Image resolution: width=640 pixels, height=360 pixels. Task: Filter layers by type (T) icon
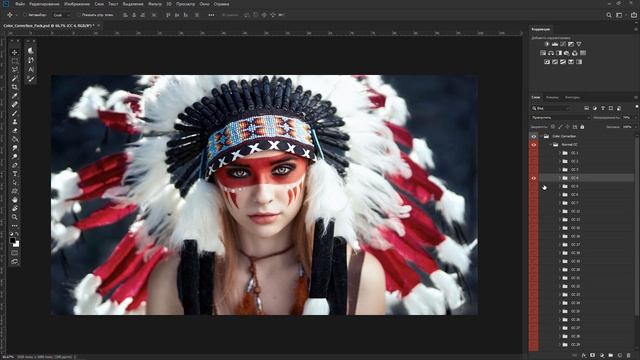pyautogui.click(x=603, y=108)
